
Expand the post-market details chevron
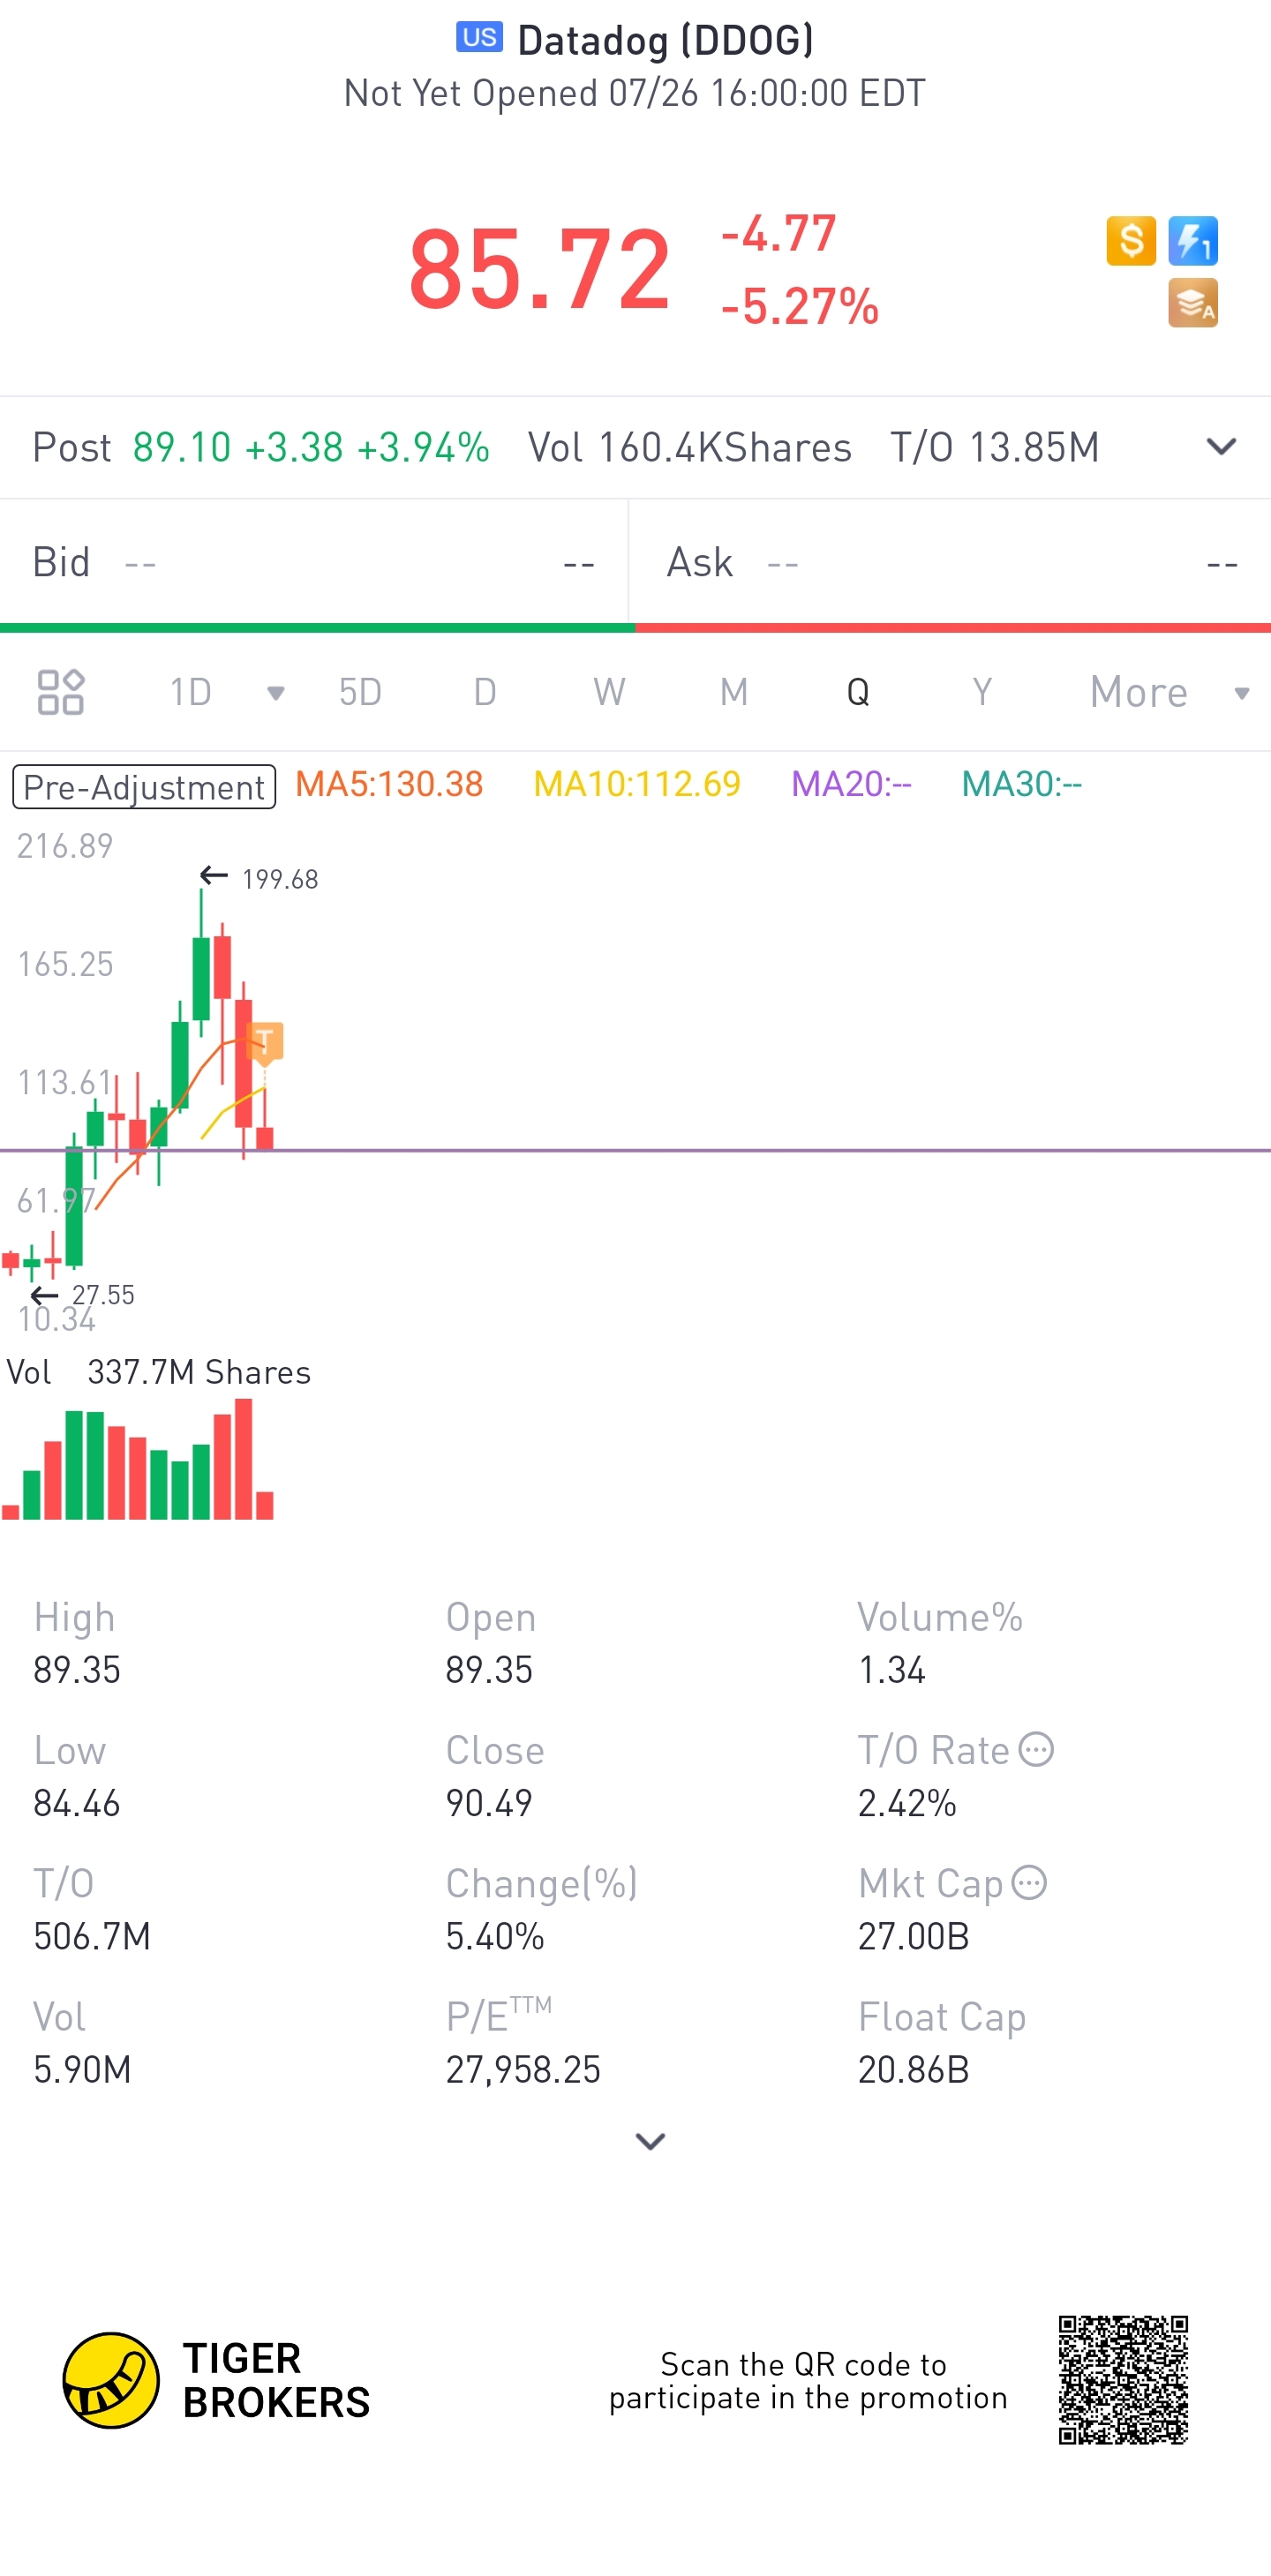[x=1221, y=447]
